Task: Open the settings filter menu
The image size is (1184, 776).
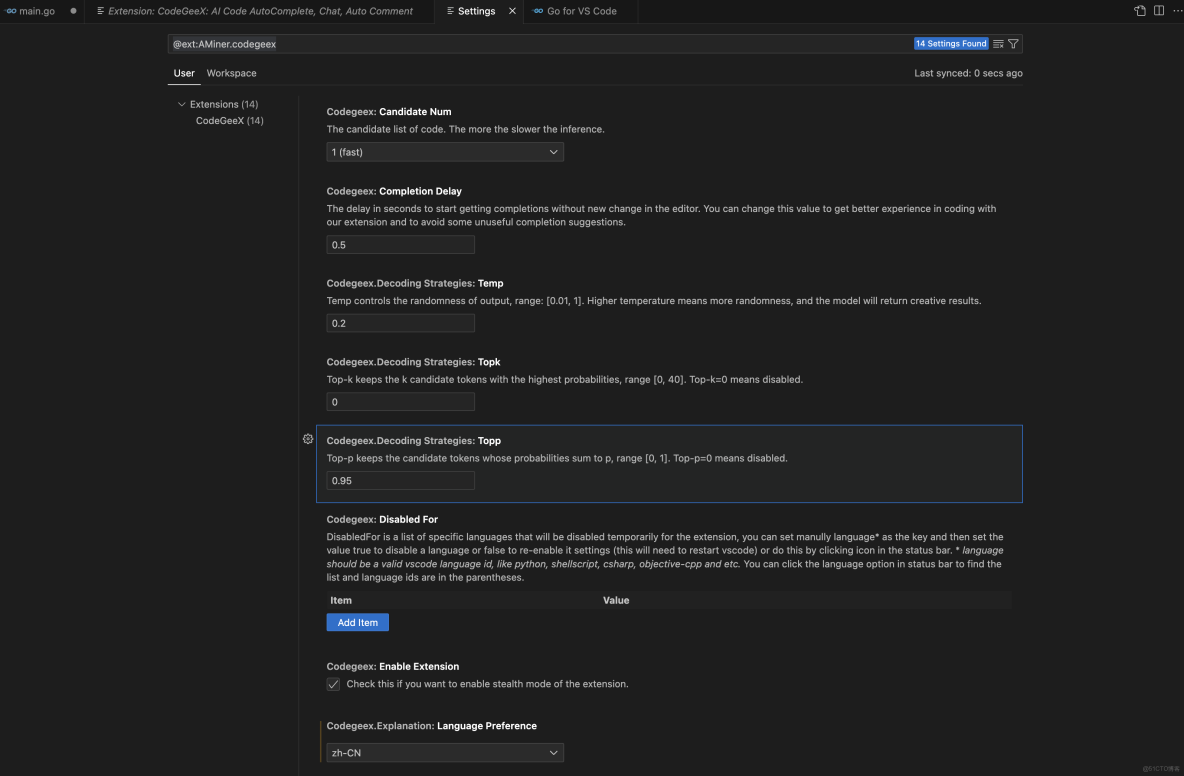Action: click(x=1013, y=44)
